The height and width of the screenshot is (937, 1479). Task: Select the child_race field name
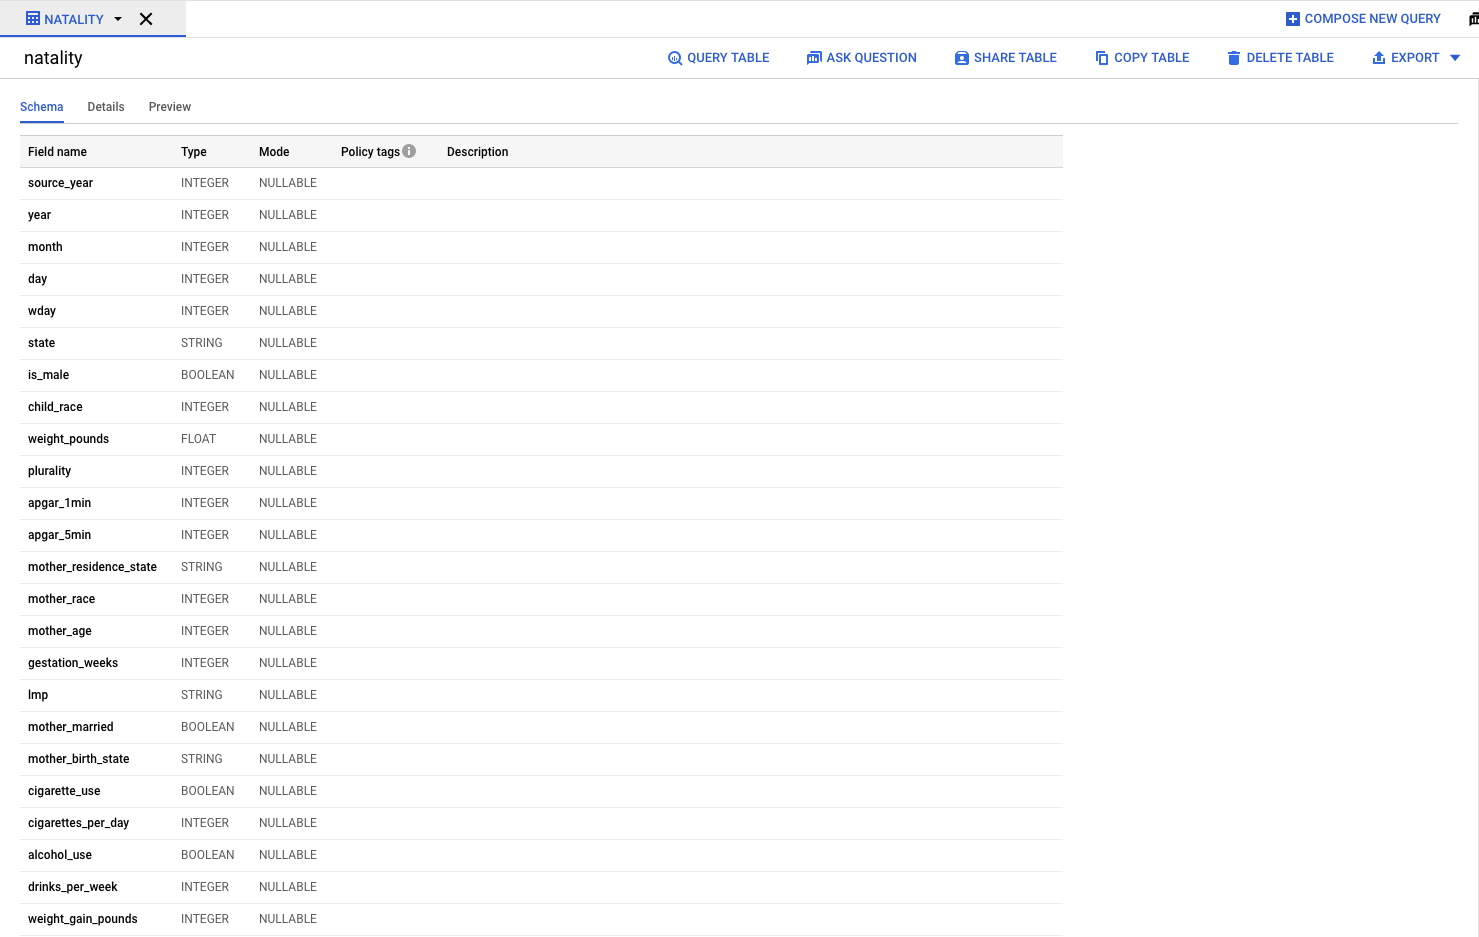click(x=55, y=407)
